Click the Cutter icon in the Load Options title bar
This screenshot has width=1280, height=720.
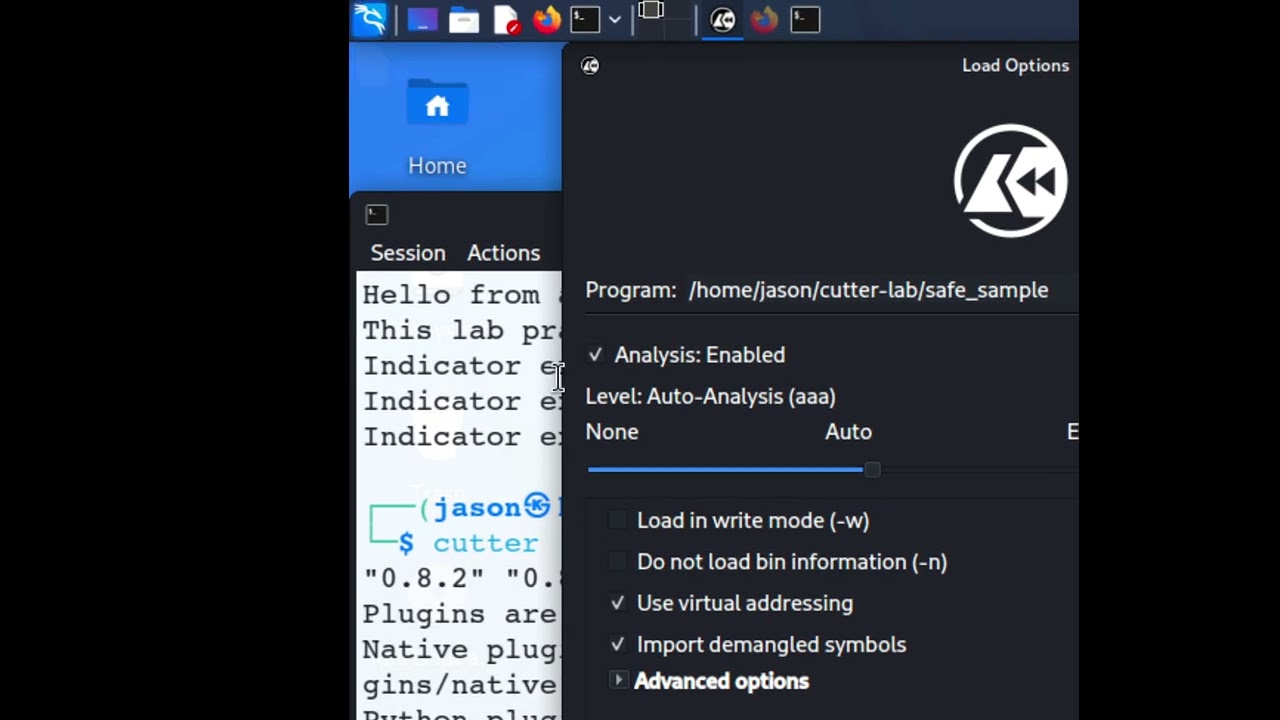point(590,65)
